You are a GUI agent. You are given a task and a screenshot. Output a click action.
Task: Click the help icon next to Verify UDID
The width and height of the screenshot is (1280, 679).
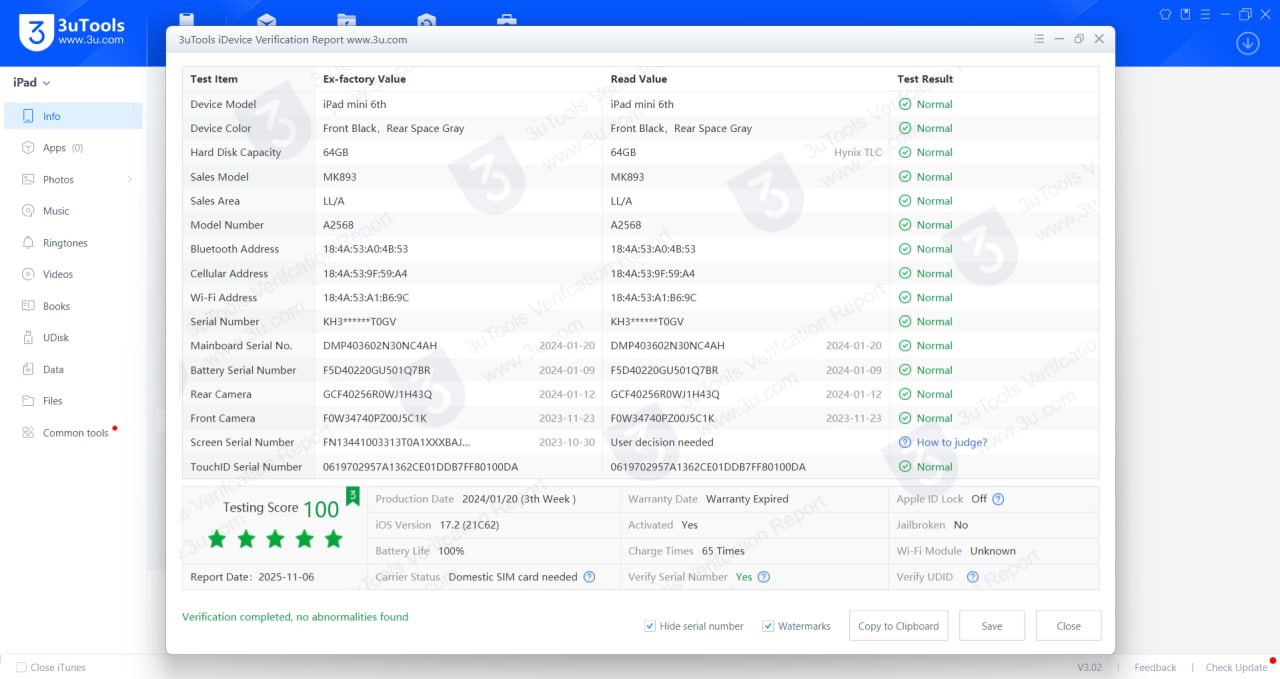tap(972, 577)
